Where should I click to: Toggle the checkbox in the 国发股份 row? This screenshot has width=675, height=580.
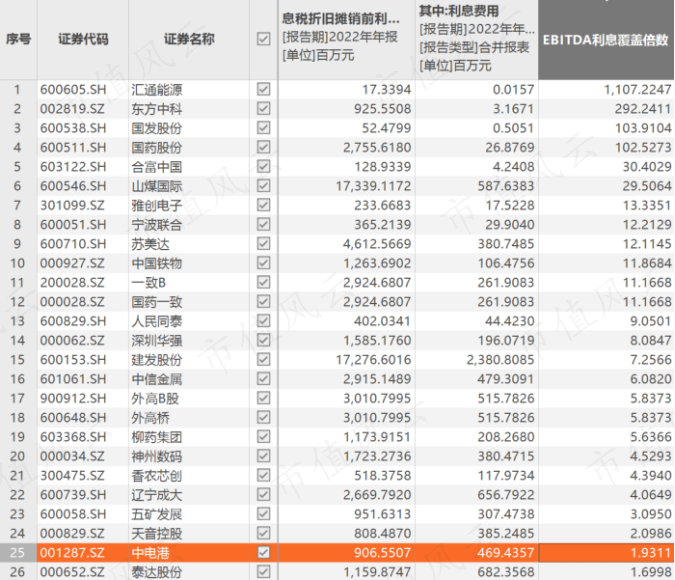263,128
